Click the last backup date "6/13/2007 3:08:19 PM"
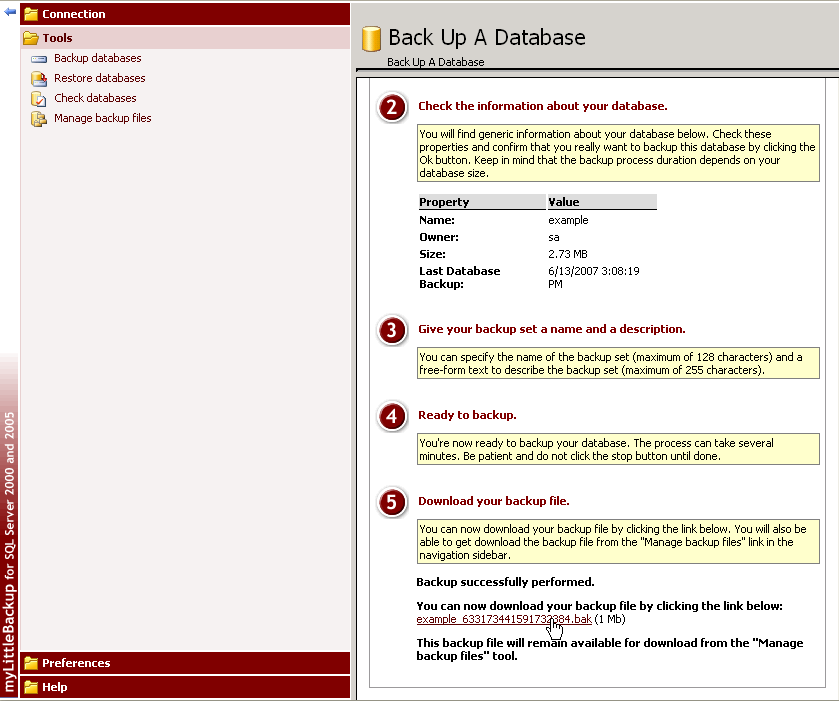839x701 pixels. 593,277
